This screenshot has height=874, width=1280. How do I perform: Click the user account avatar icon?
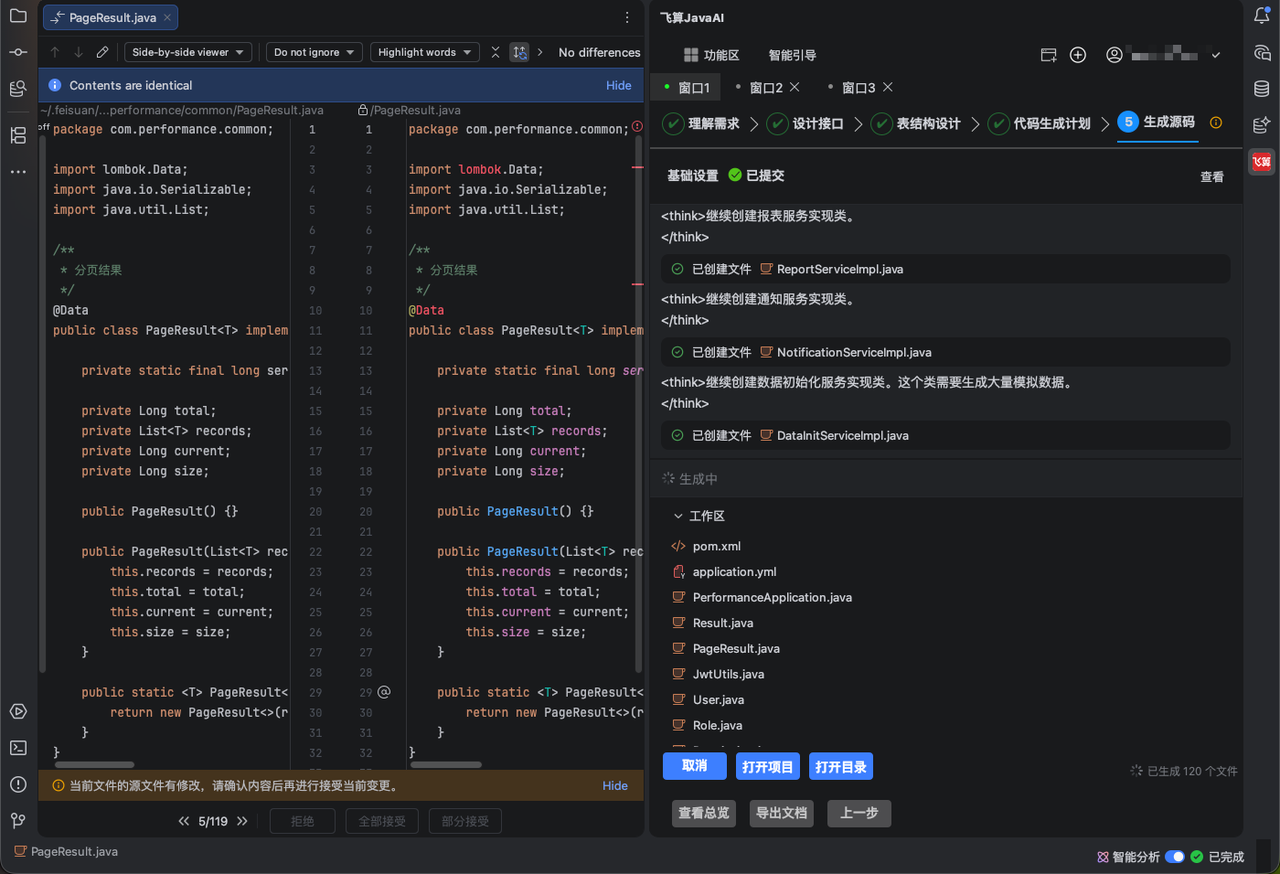point(1114,55)
